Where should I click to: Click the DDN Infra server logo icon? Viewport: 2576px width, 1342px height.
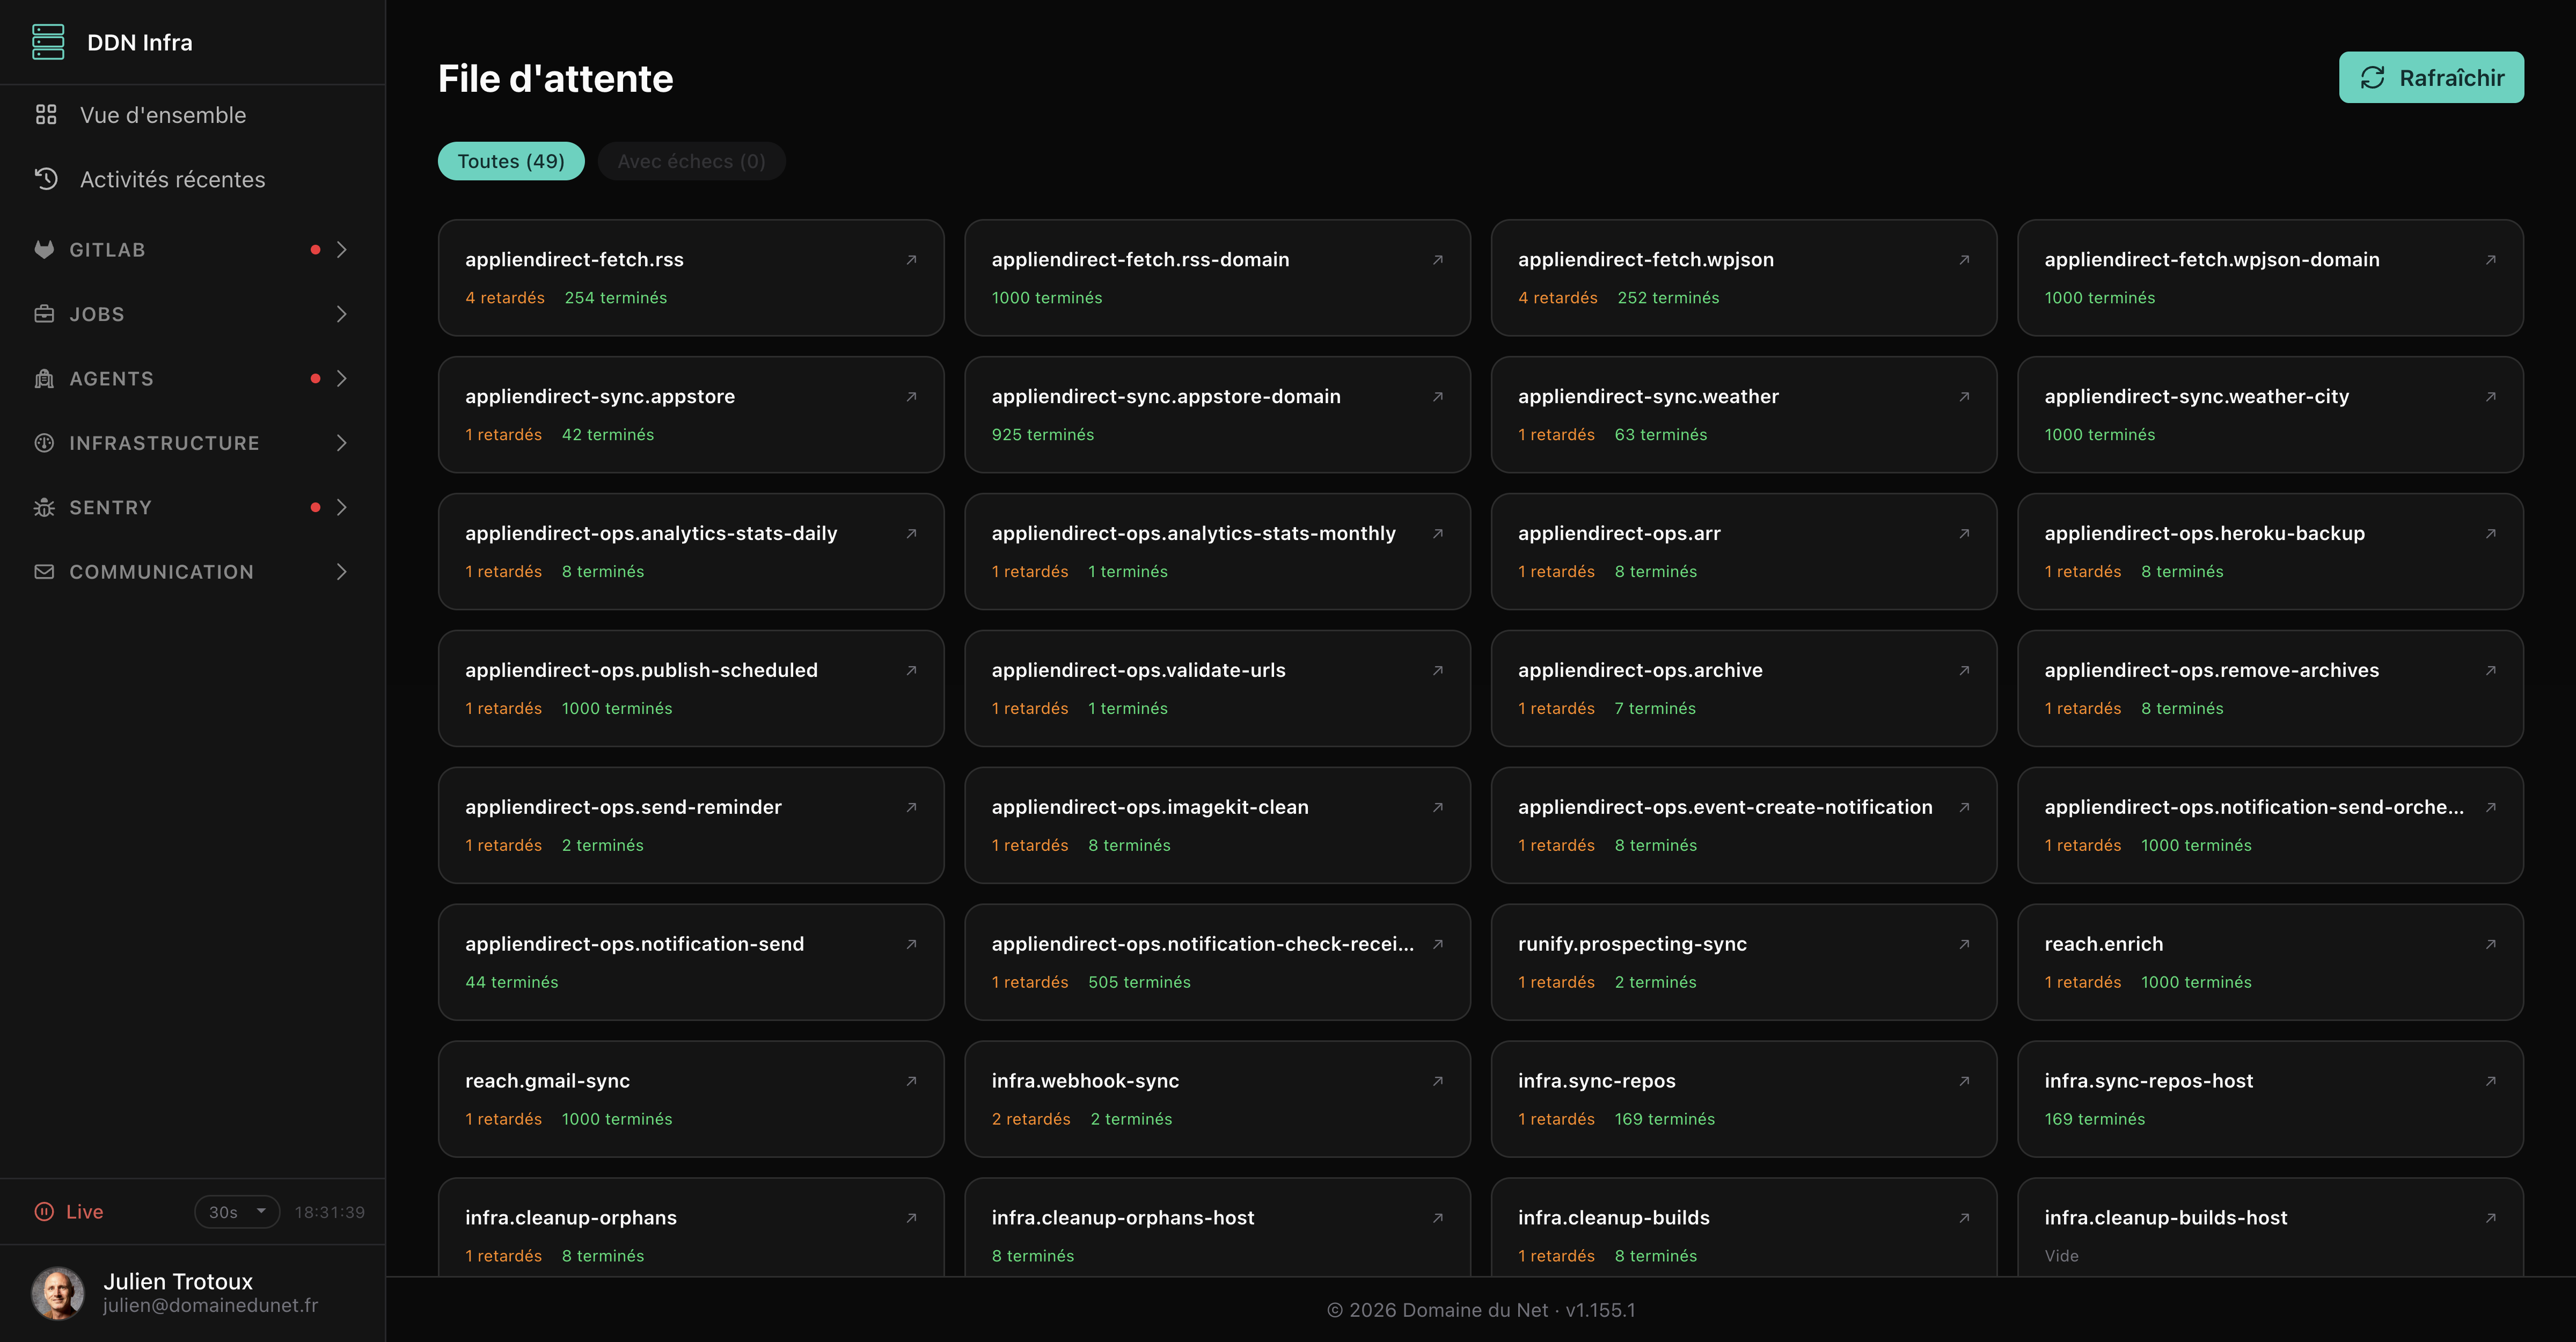[48, 42]
